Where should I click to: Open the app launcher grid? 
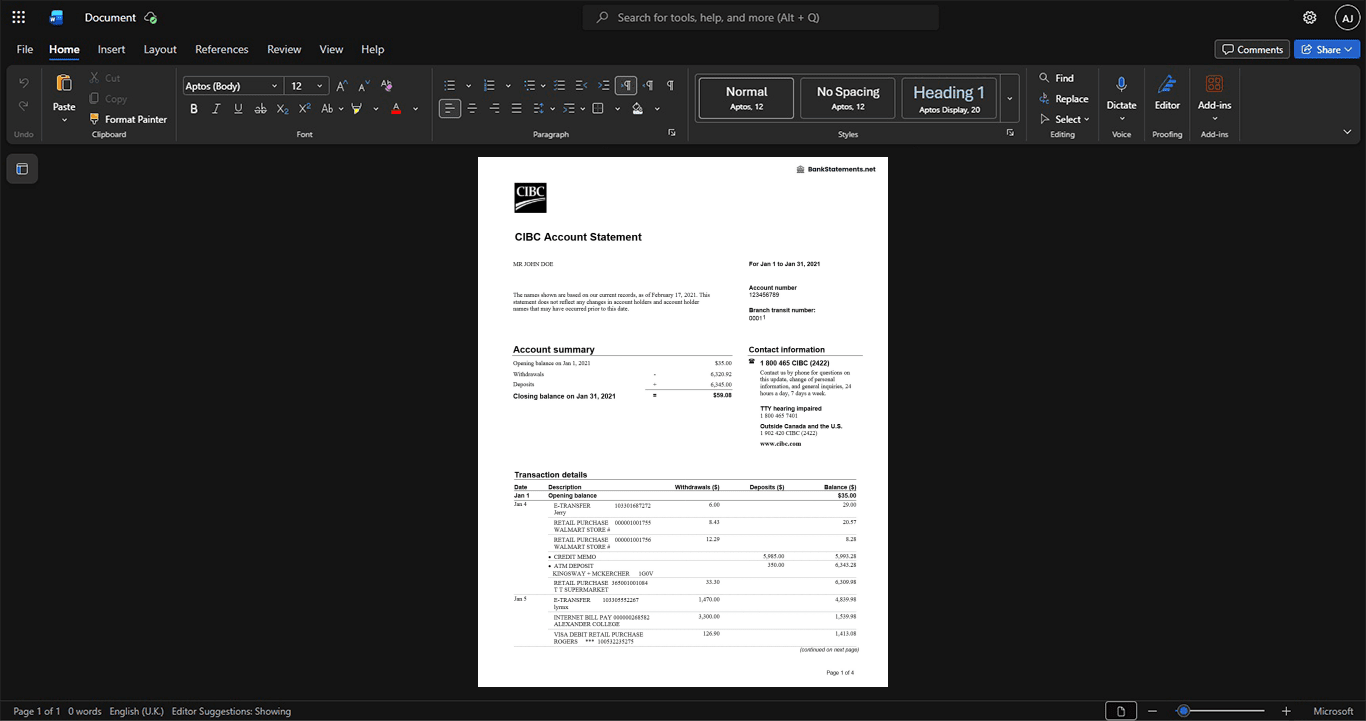[x=18, y=17]
